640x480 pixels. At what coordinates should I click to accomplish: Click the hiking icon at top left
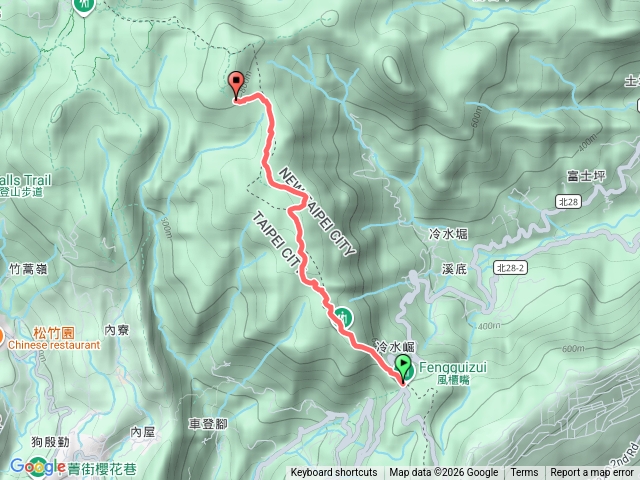point(84,5)
